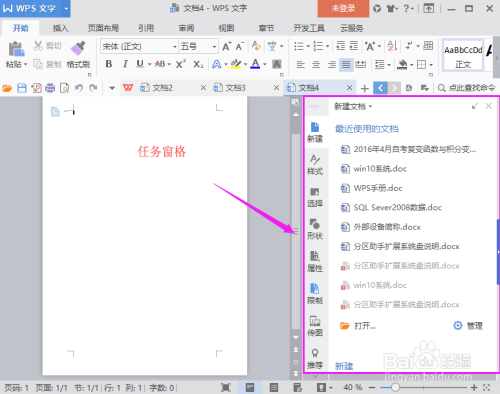500x394 pixels.
Task: Toggle Subscript formatting
Action: [x=198, y=64]
